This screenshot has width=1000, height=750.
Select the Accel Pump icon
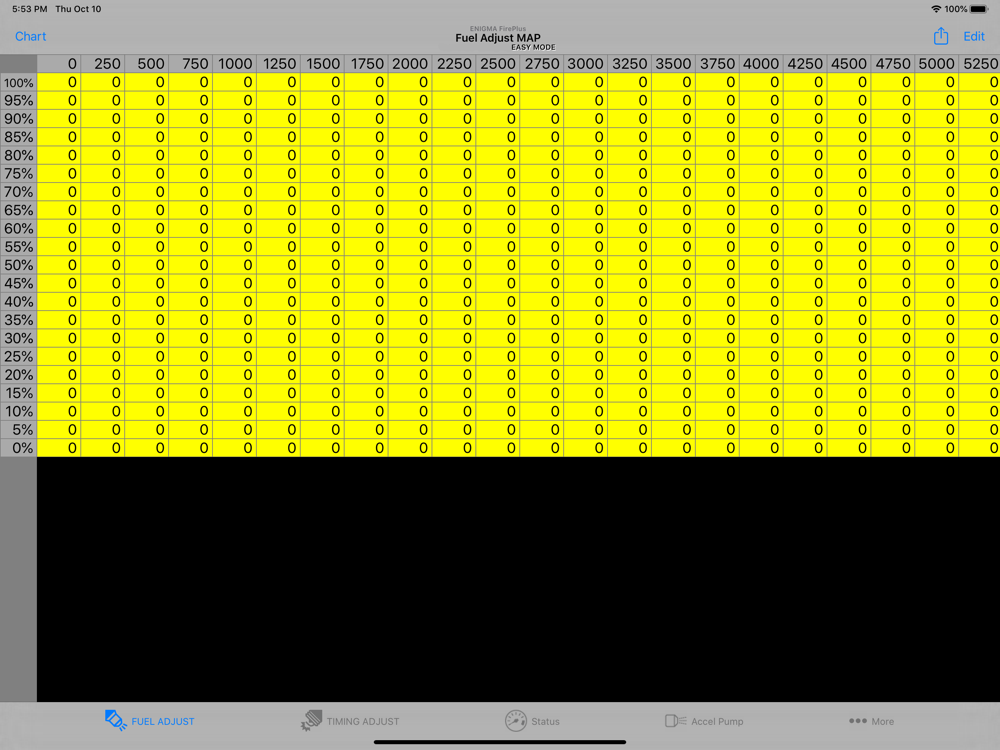click(675, 721)
